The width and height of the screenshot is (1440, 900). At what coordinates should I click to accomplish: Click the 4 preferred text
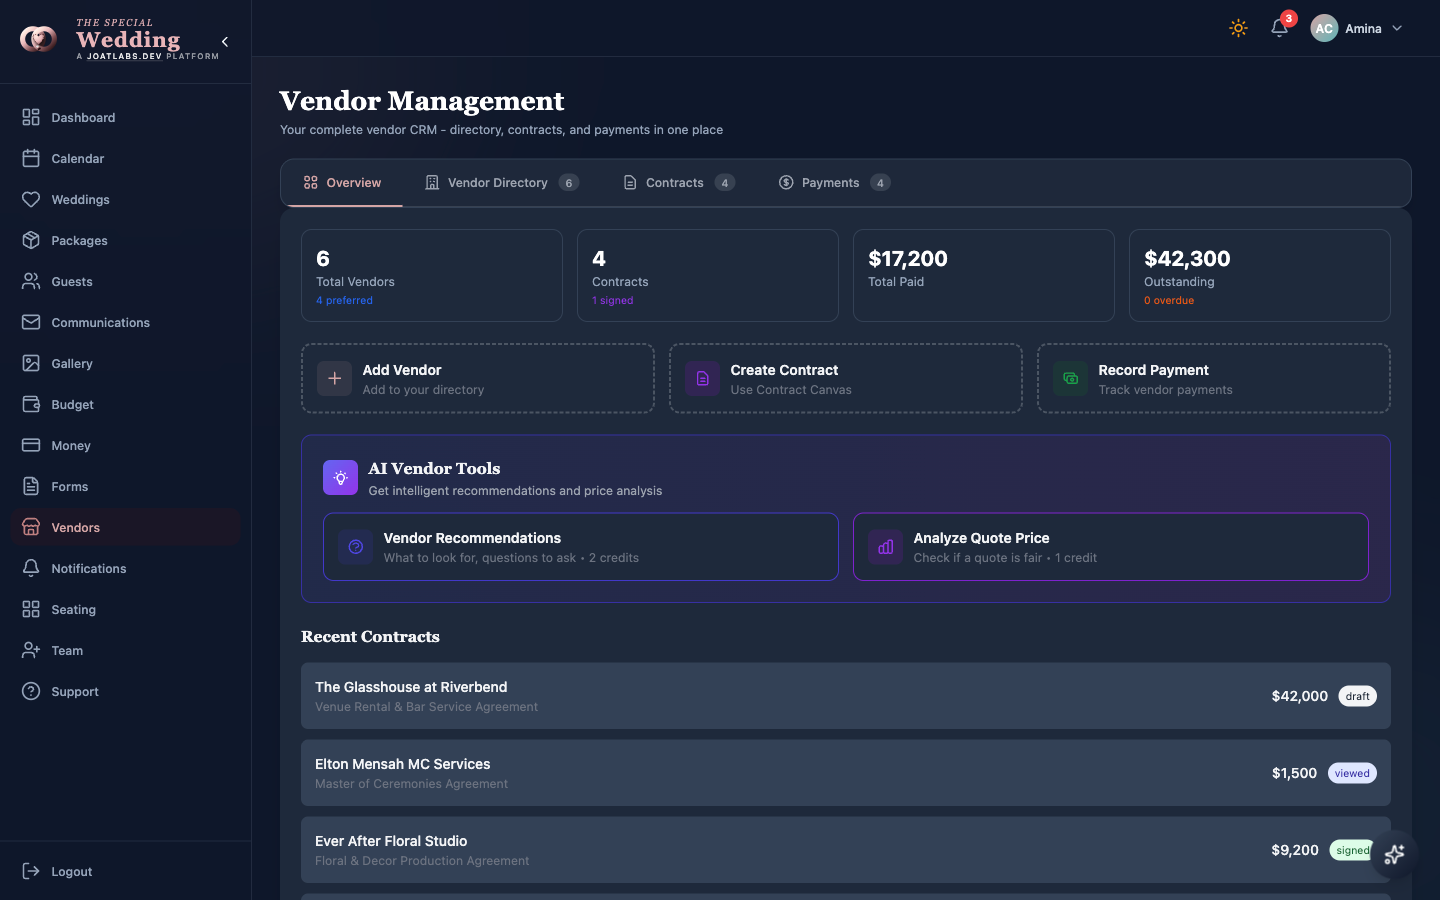tap(344, 300)
